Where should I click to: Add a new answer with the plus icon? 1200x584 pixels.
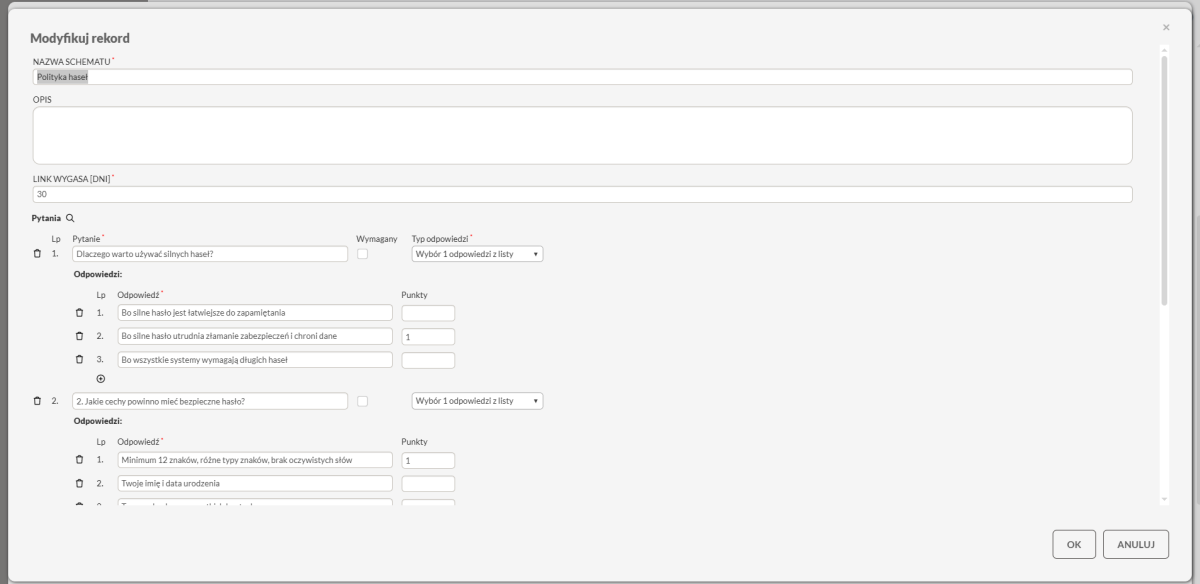(x=100, y=379)
